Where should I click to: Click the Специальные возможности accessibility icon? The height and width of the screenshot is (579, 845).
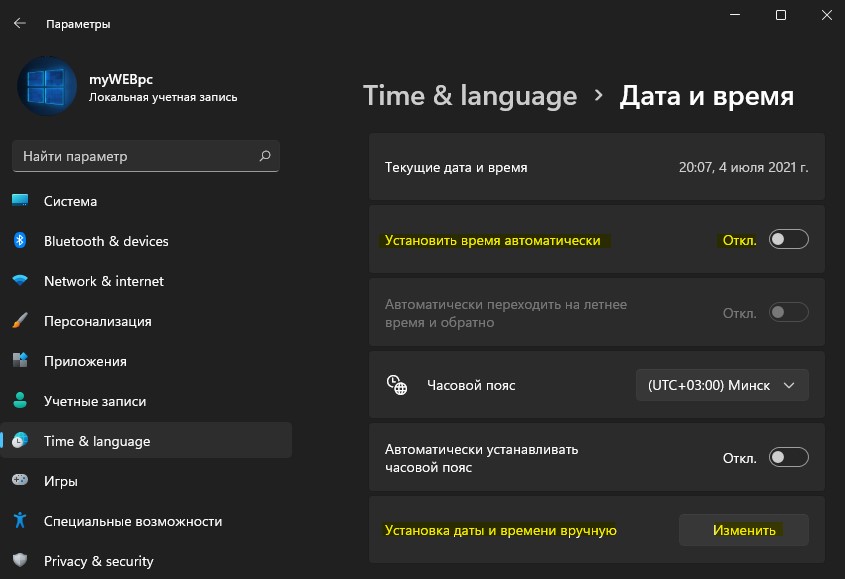[20, 520]
